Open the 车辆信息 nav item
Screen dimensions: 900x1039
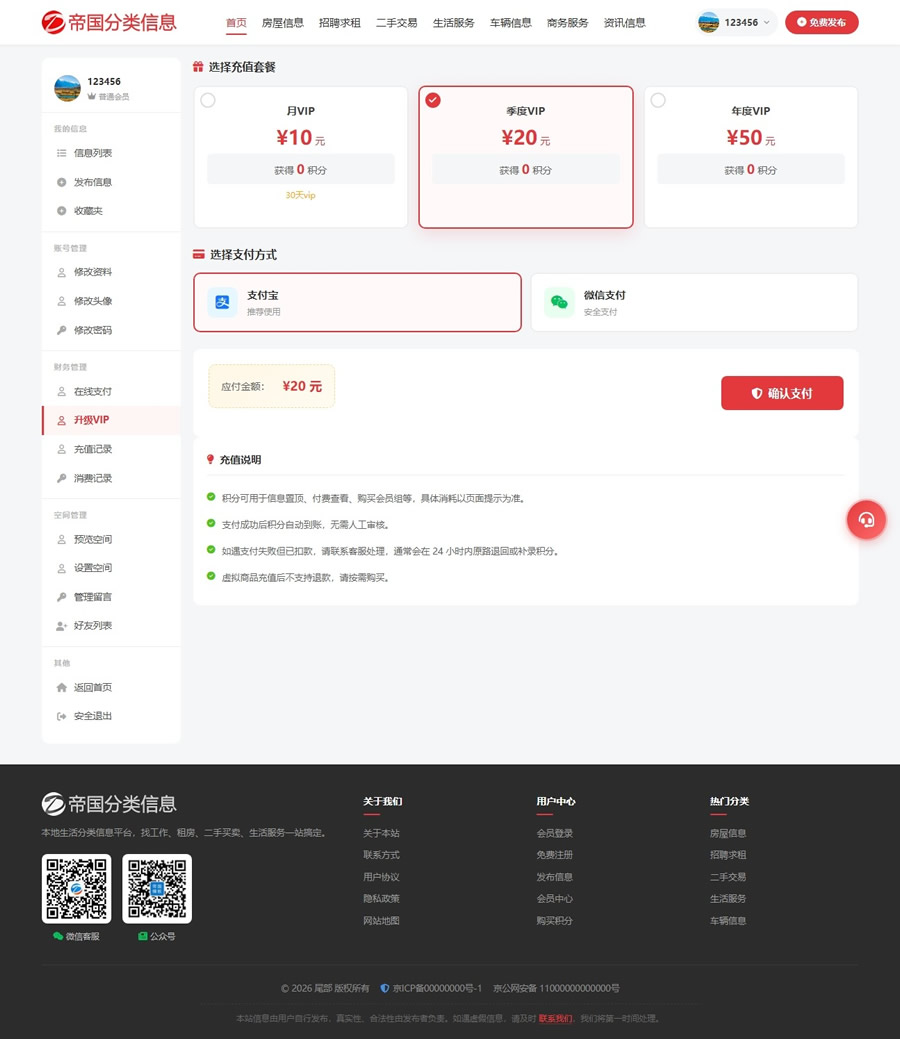pos(510,23)
